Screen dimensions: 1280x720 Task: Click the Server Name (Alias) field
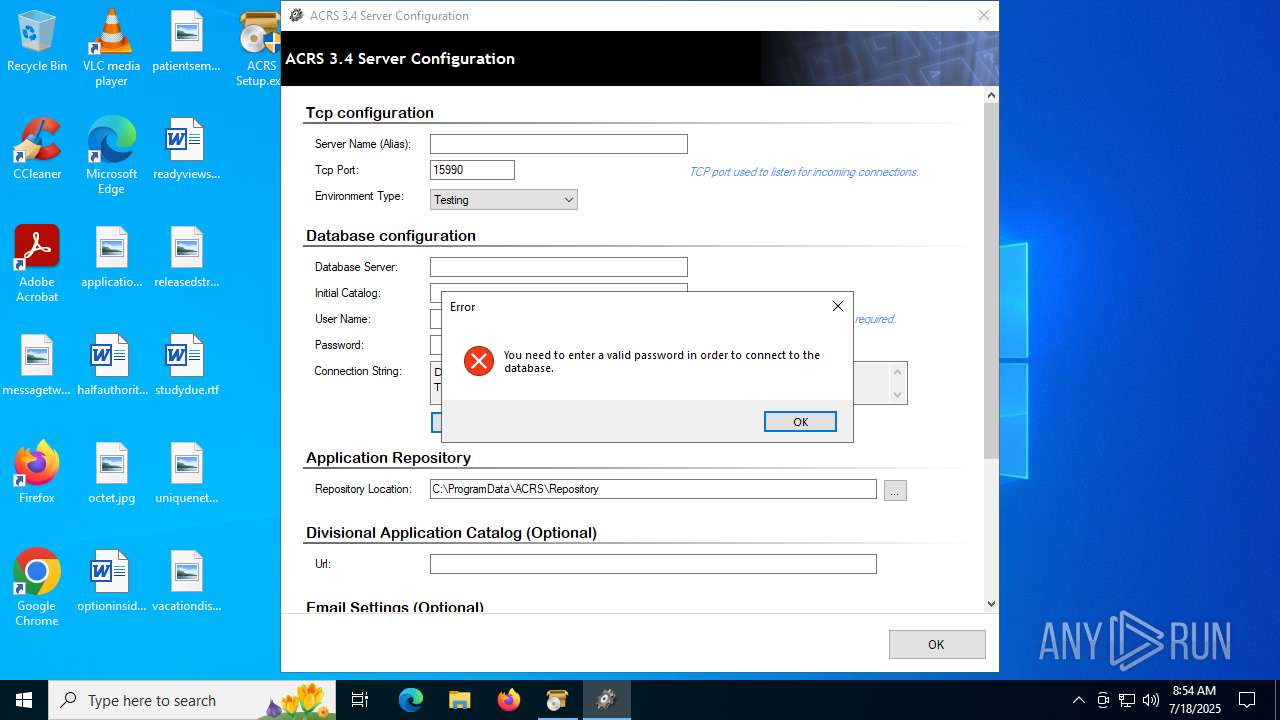pyautogui.click(x=559, y=144)
